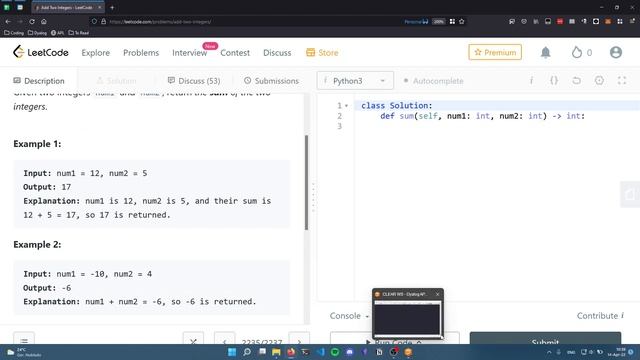640x360 pixels.
Task: Open the Discuss nav link
Action: click(x=277, y=53)
